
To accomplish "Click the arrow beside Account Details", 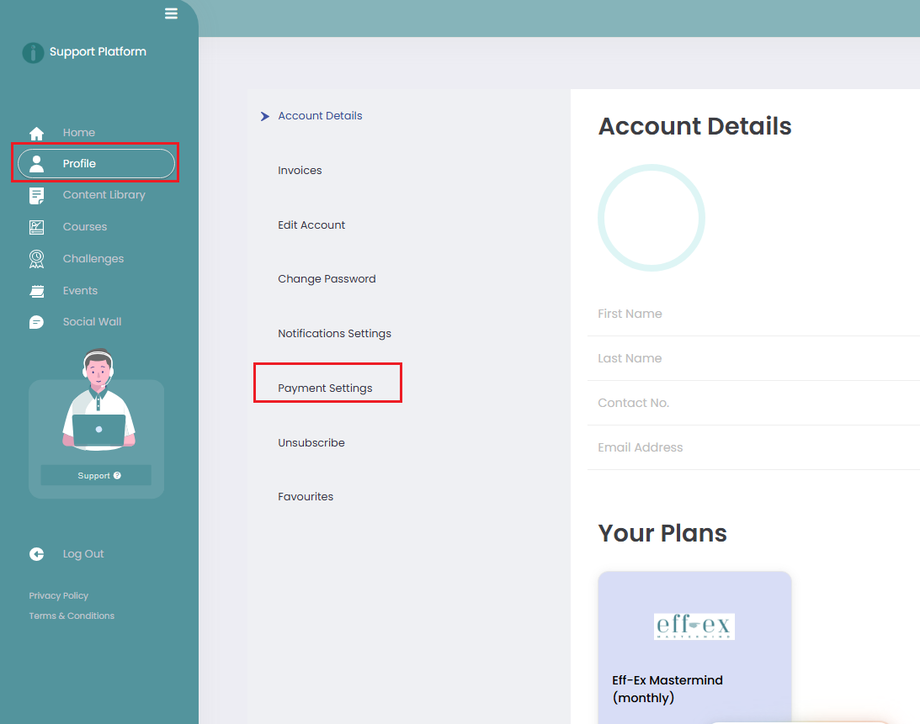I will [x=265, y=116].
